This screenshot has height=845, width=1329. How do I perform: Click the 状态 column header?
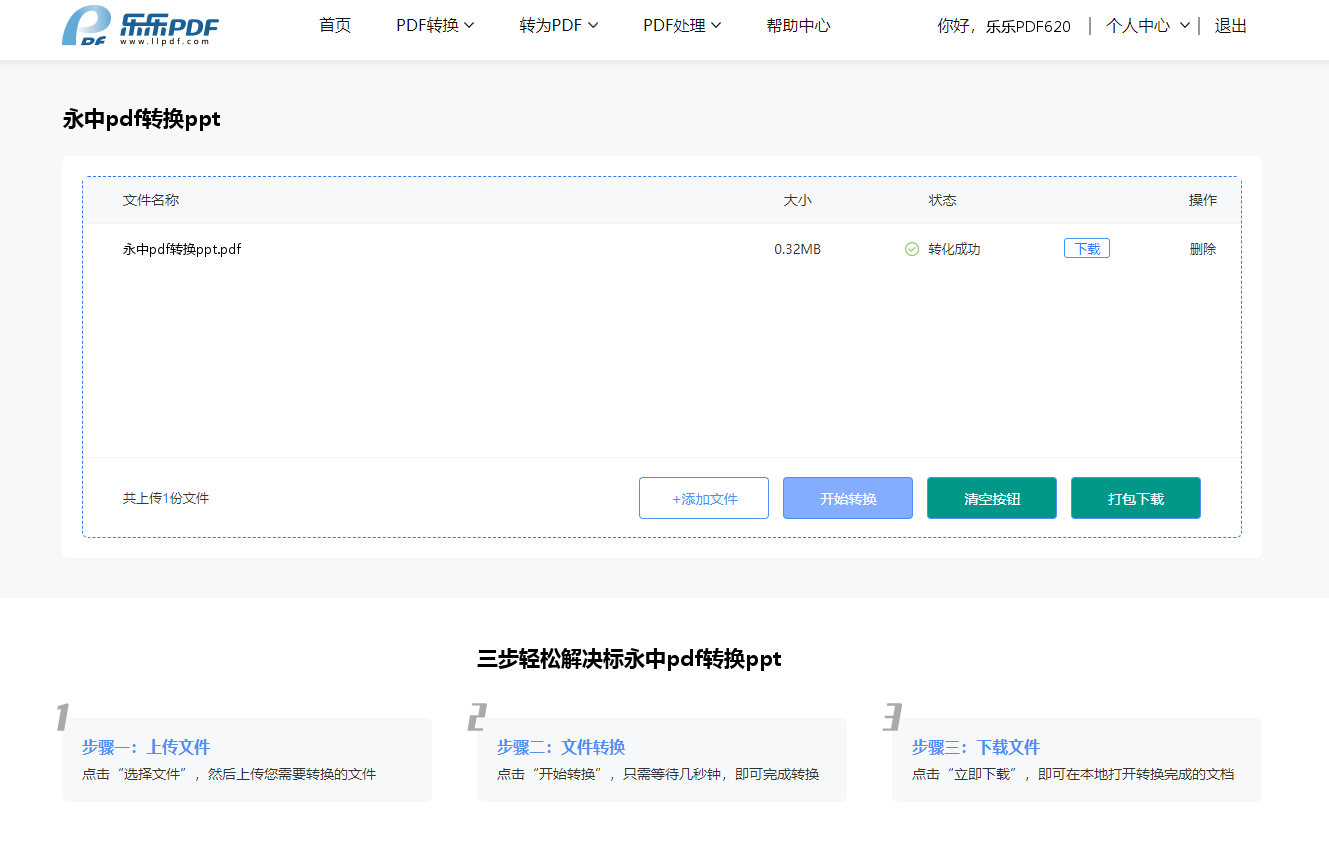coord(942,200)
